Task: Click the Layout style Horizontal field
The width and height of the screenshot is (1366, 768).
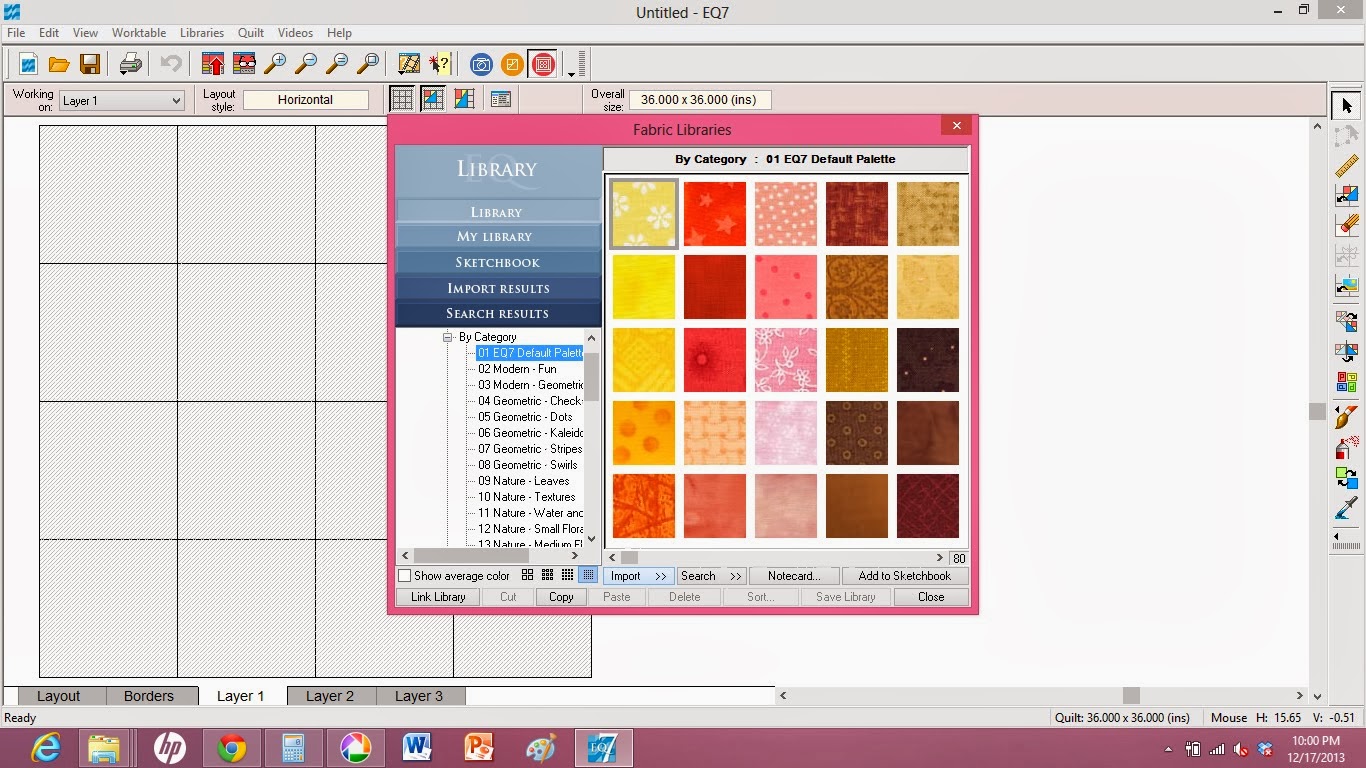Action: (306, 100)
